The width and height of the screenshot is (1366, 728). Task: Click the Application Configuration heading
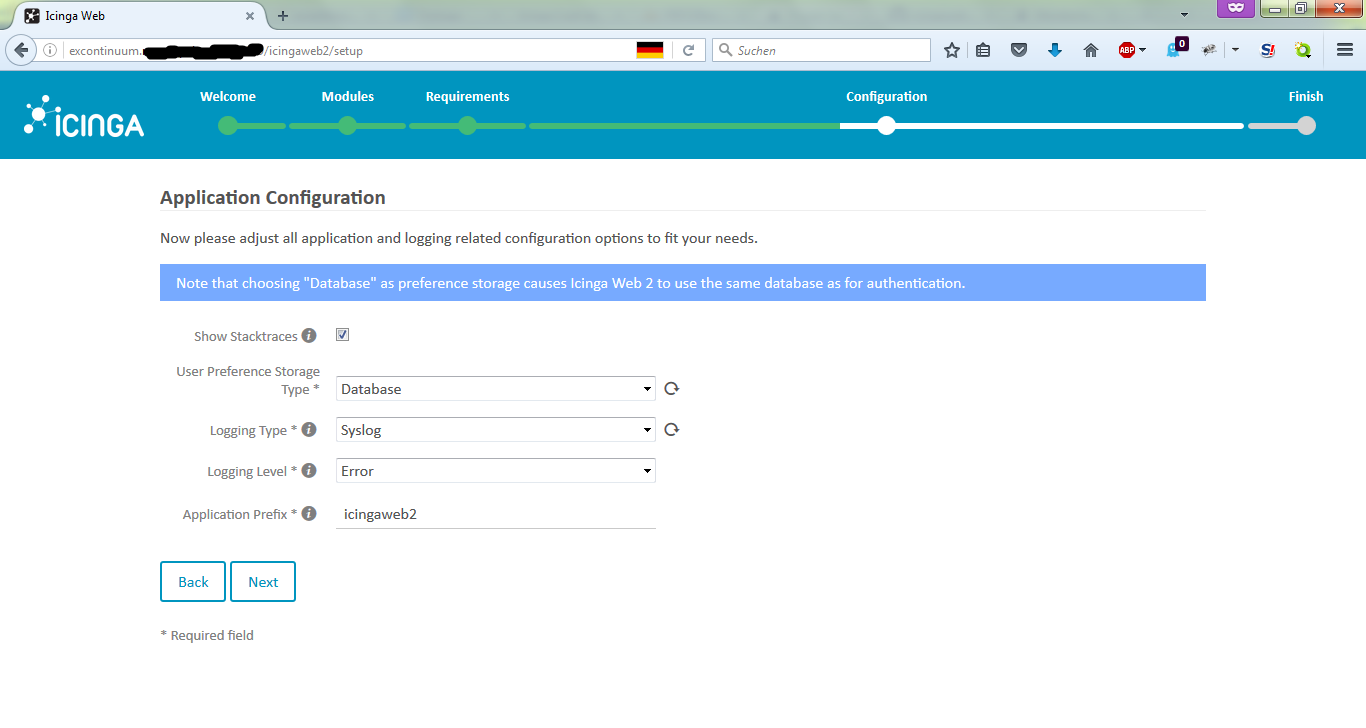pos(273,198)
